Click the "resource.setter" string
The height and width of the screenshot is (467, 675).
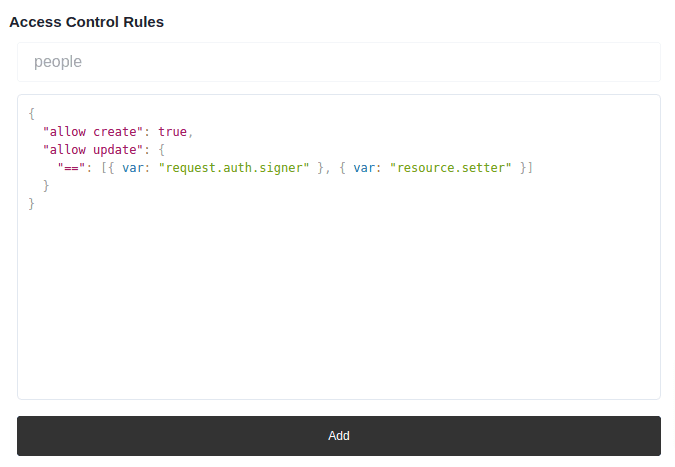pyautogui.click(x=451, y=168)
